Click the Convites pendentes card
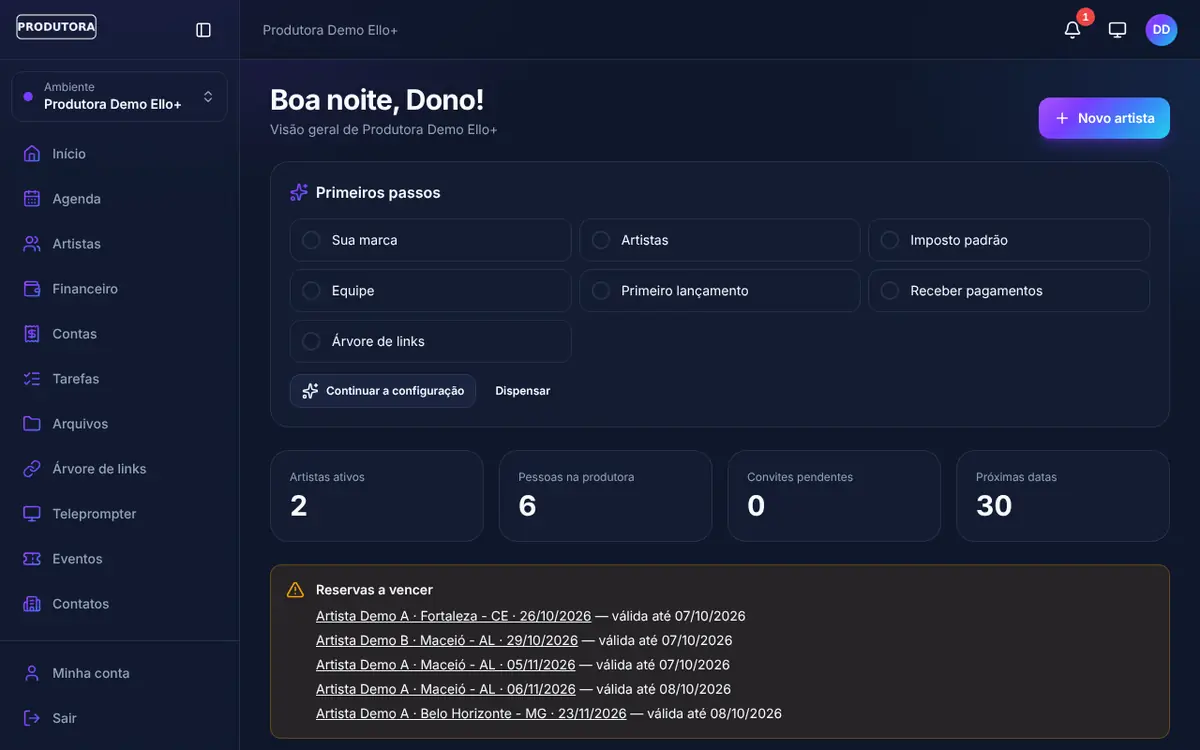Viewport: 1200px width, 750px height. click(x=834, y=496)
